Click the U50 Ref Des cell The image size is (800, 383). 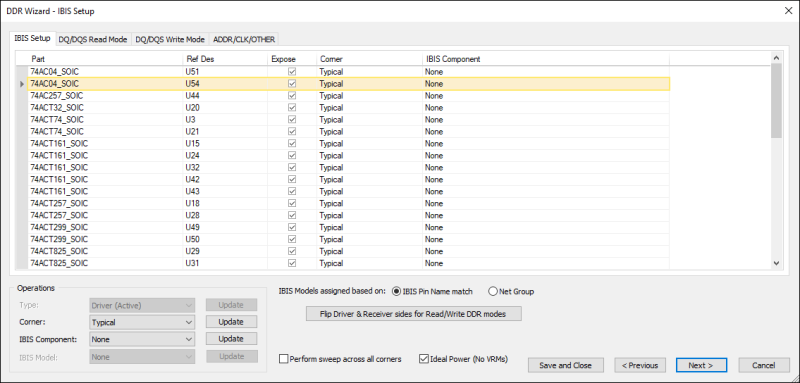(225, 240)
